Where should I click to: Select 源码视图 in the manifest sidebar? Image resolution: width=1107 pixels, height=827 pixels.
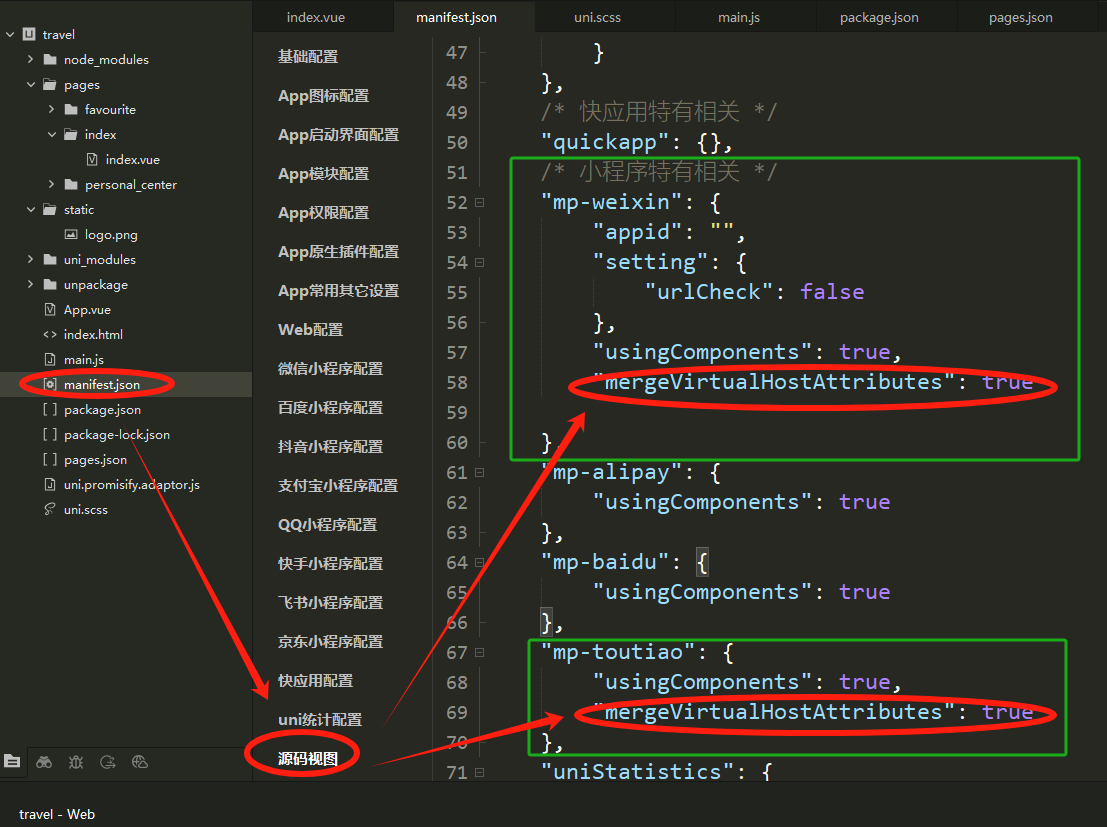[x=308, y=758]
